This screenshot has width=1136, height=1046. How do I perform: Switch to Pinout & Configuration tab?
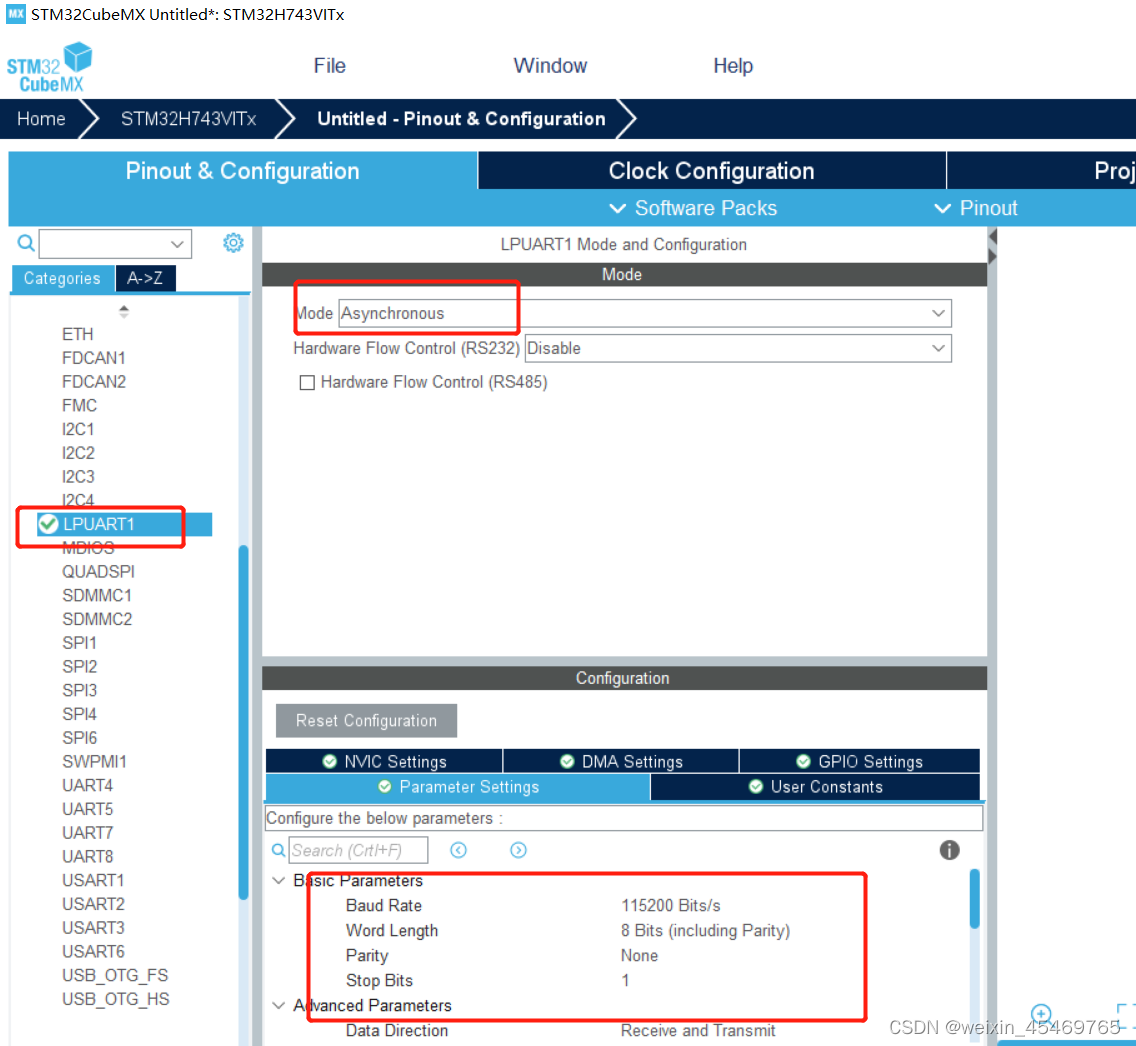click(x=243, y=171)
